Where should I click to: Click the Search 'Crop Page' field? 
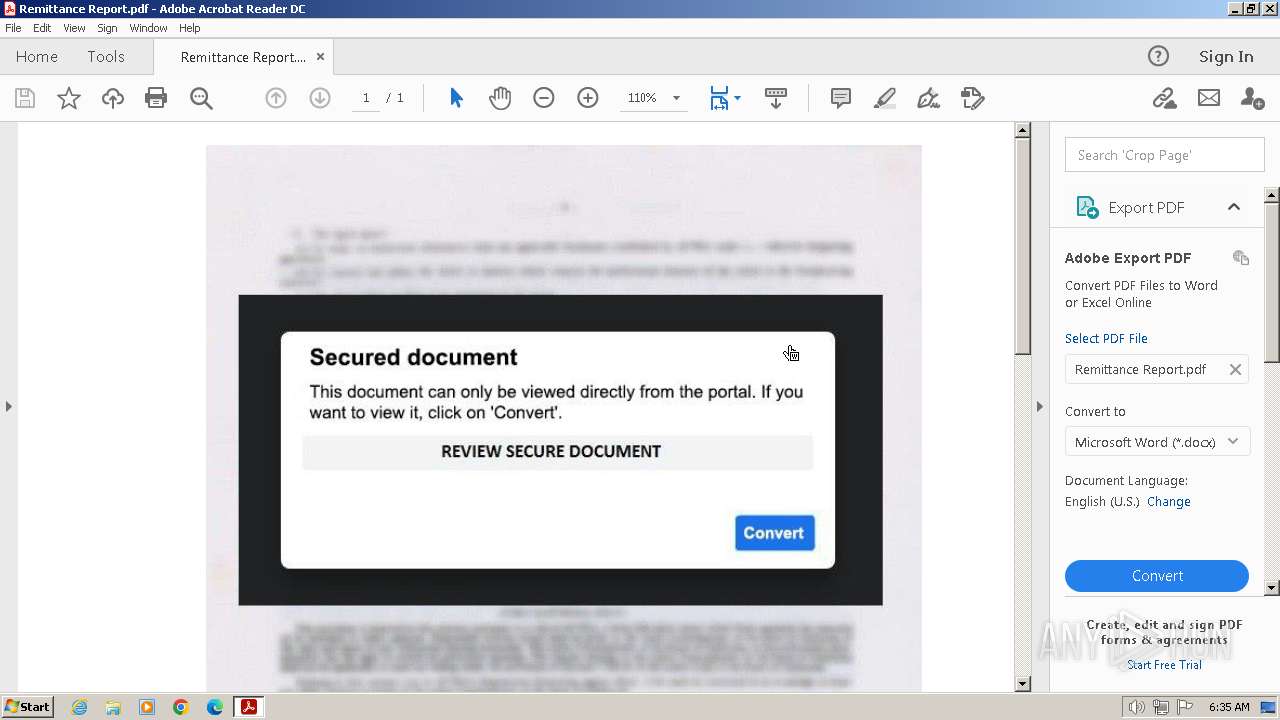[1165, 155]
